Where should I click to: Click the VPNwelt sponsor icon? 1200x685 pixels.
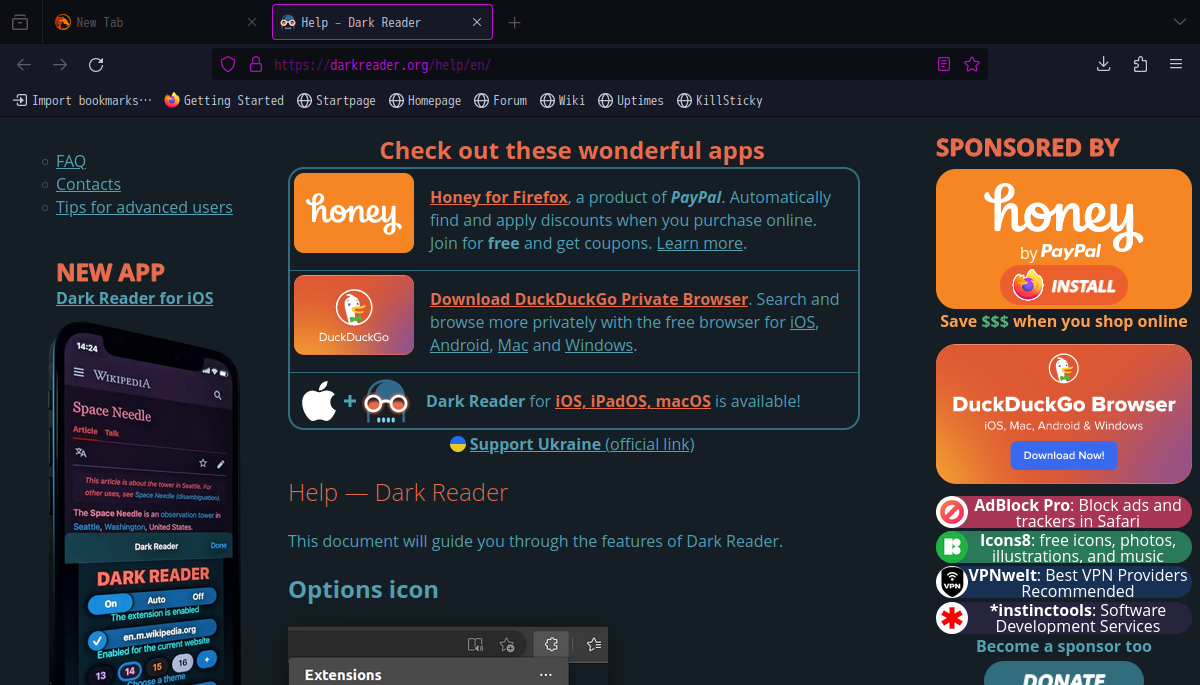click(x=952, y=582)
